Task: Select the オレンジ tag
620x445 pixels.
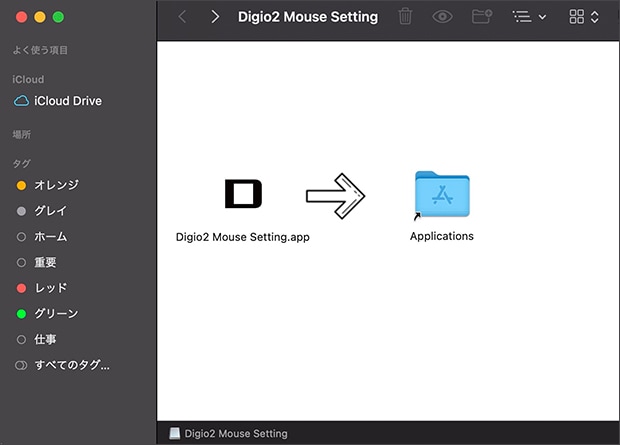Action: pyautogui.click(x=56, y=185)
